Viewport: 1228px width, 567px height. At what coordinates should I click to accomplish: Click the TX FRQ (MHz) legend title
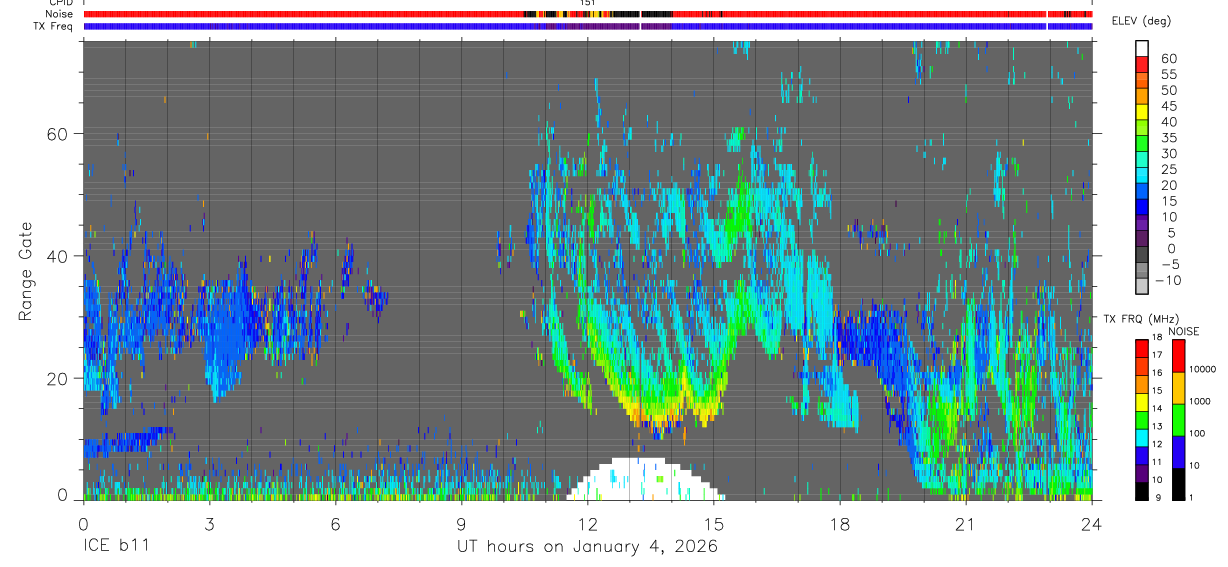coord(1140,318)
